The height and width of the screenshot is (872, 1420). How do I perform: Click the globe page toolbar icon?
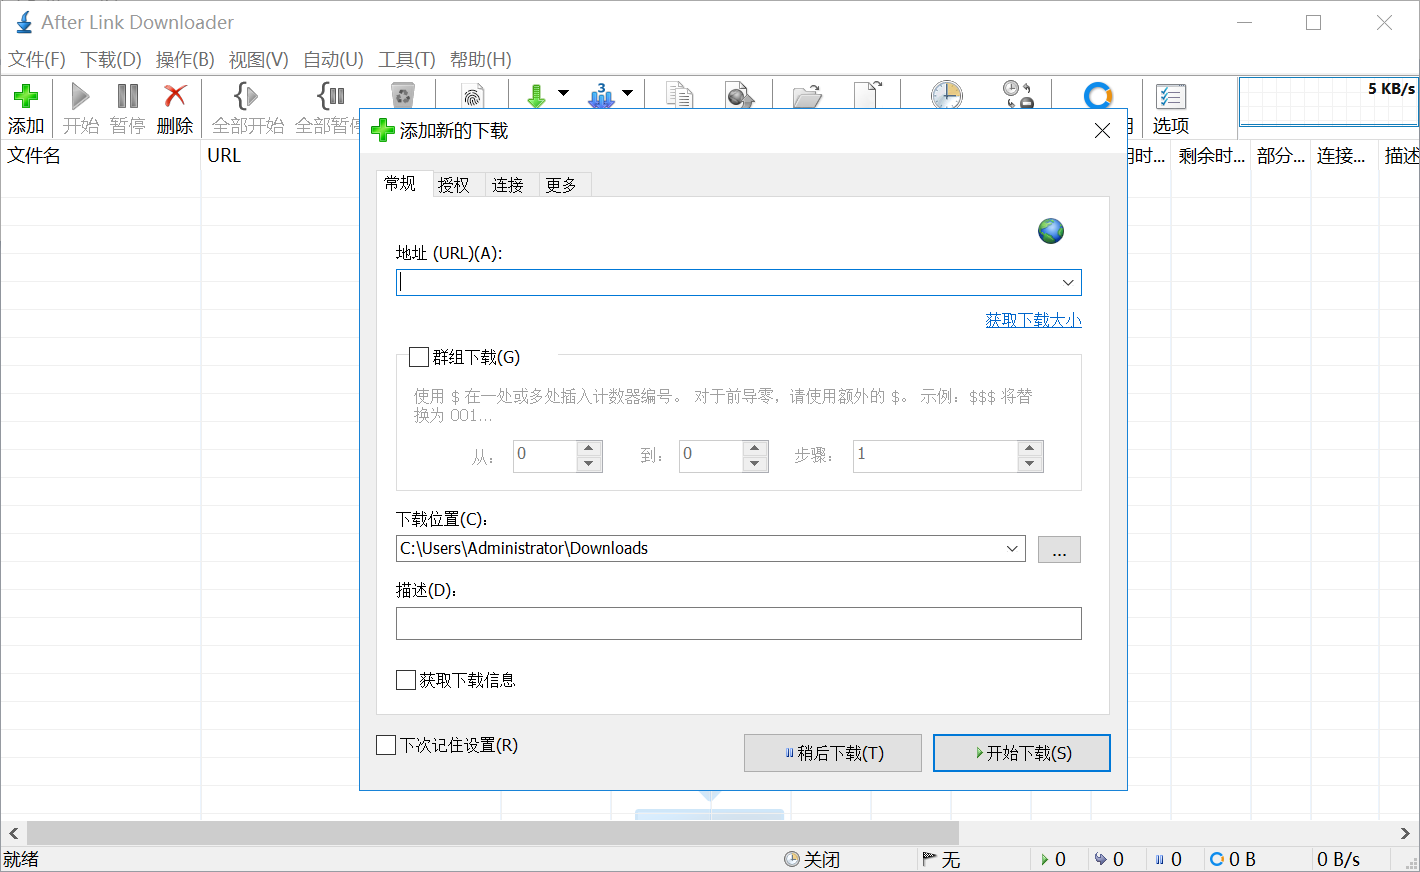click(x=740, y=95)
